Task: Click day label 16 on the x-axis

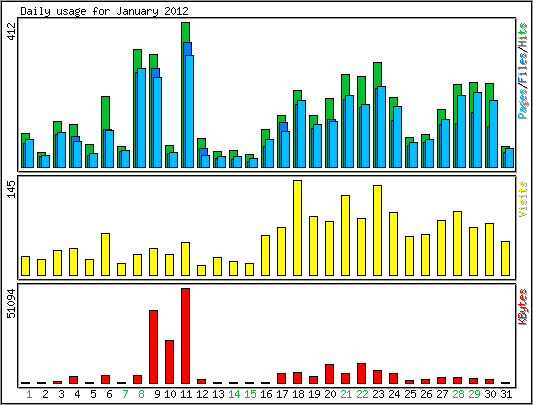Action: coord(266,394)
